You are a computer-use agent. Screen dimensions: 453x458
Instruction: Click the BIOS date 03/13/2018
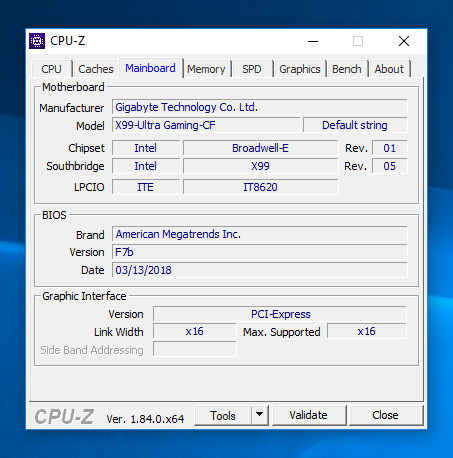(259, 270)
